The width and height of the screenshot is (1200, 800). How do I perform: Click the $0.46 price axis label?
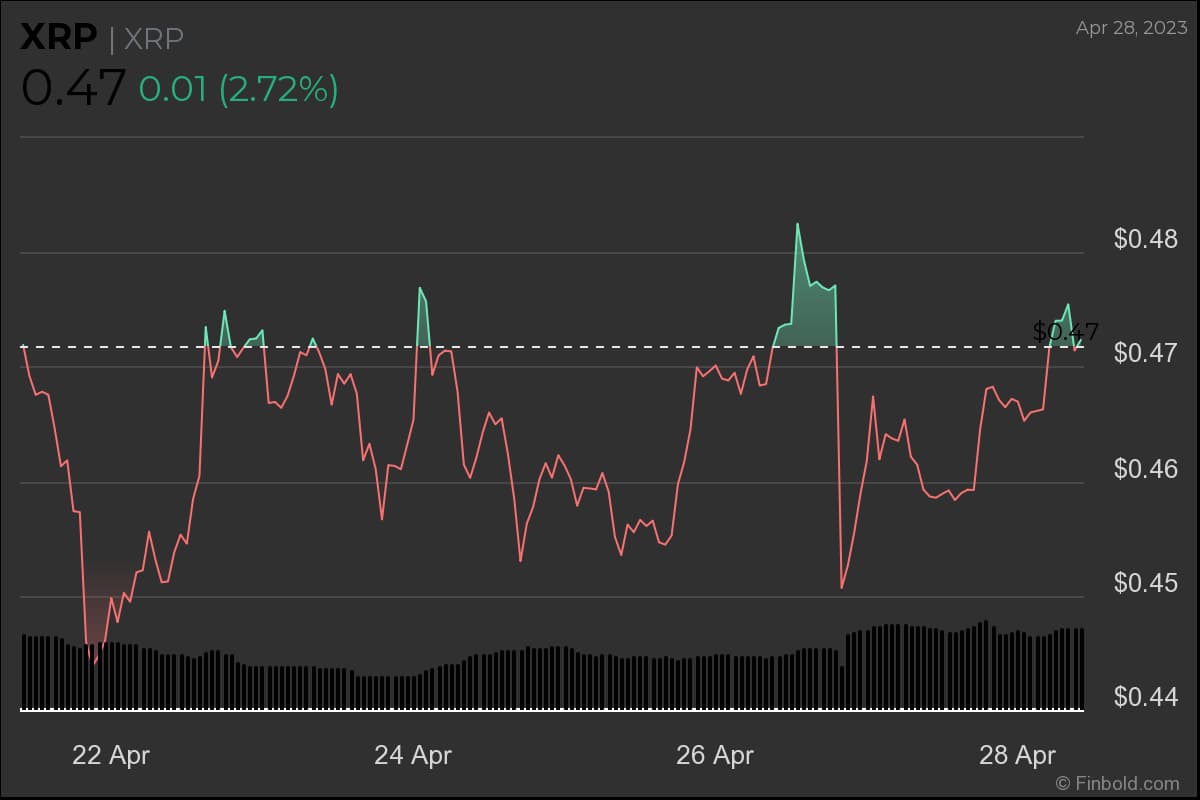[x=1146, y=468]
